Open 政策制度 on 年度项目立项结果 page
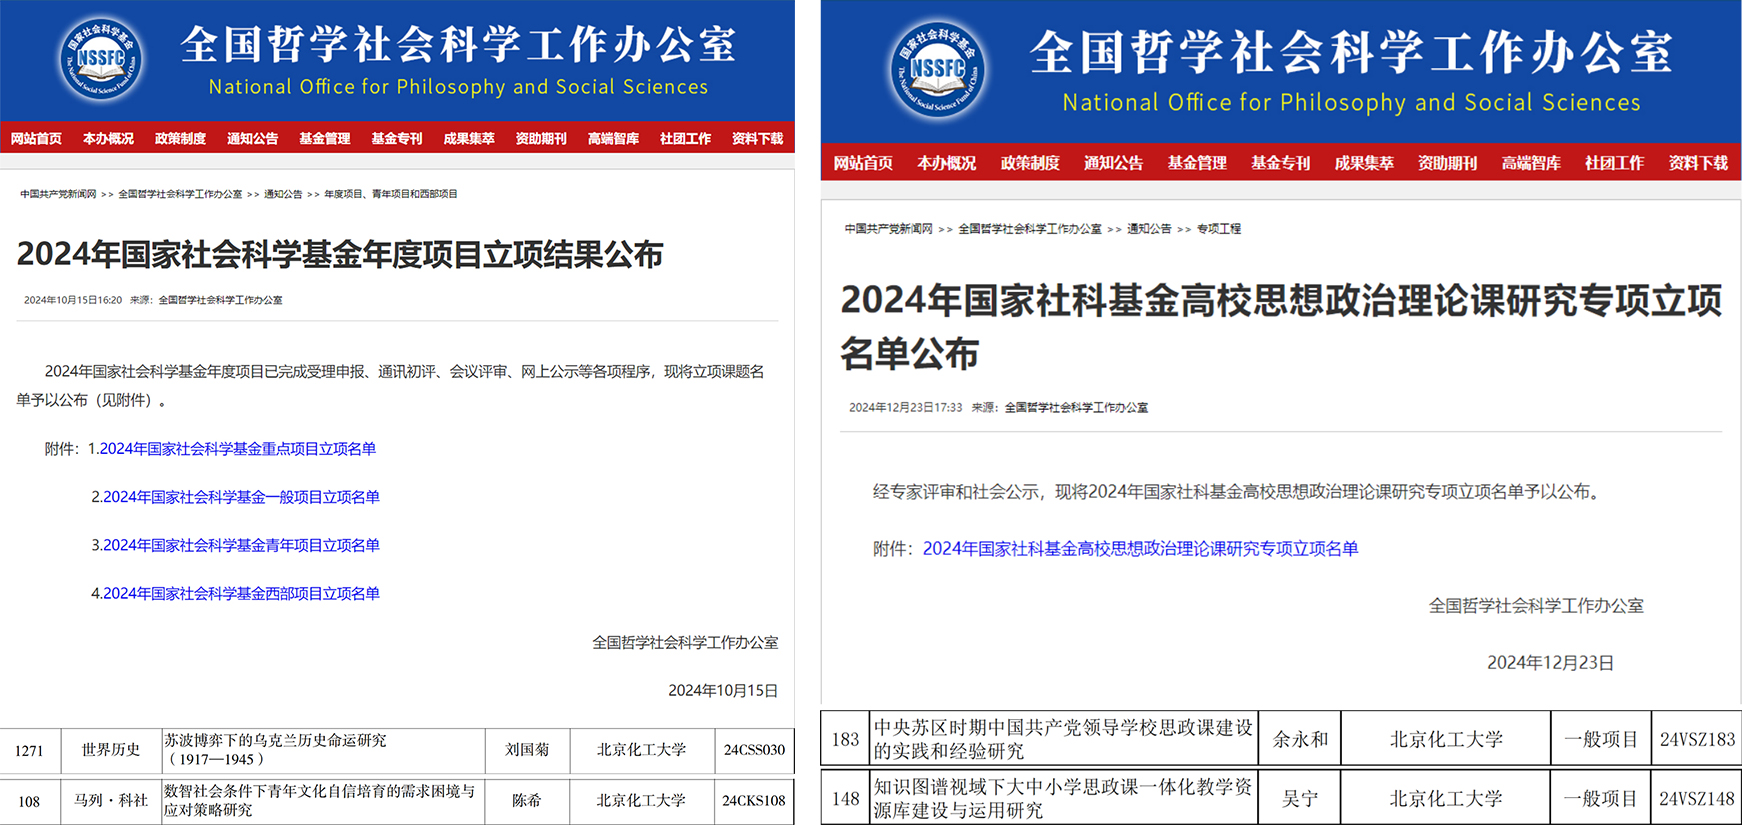The image size is (1743, 825). click(x=181, y=138)
